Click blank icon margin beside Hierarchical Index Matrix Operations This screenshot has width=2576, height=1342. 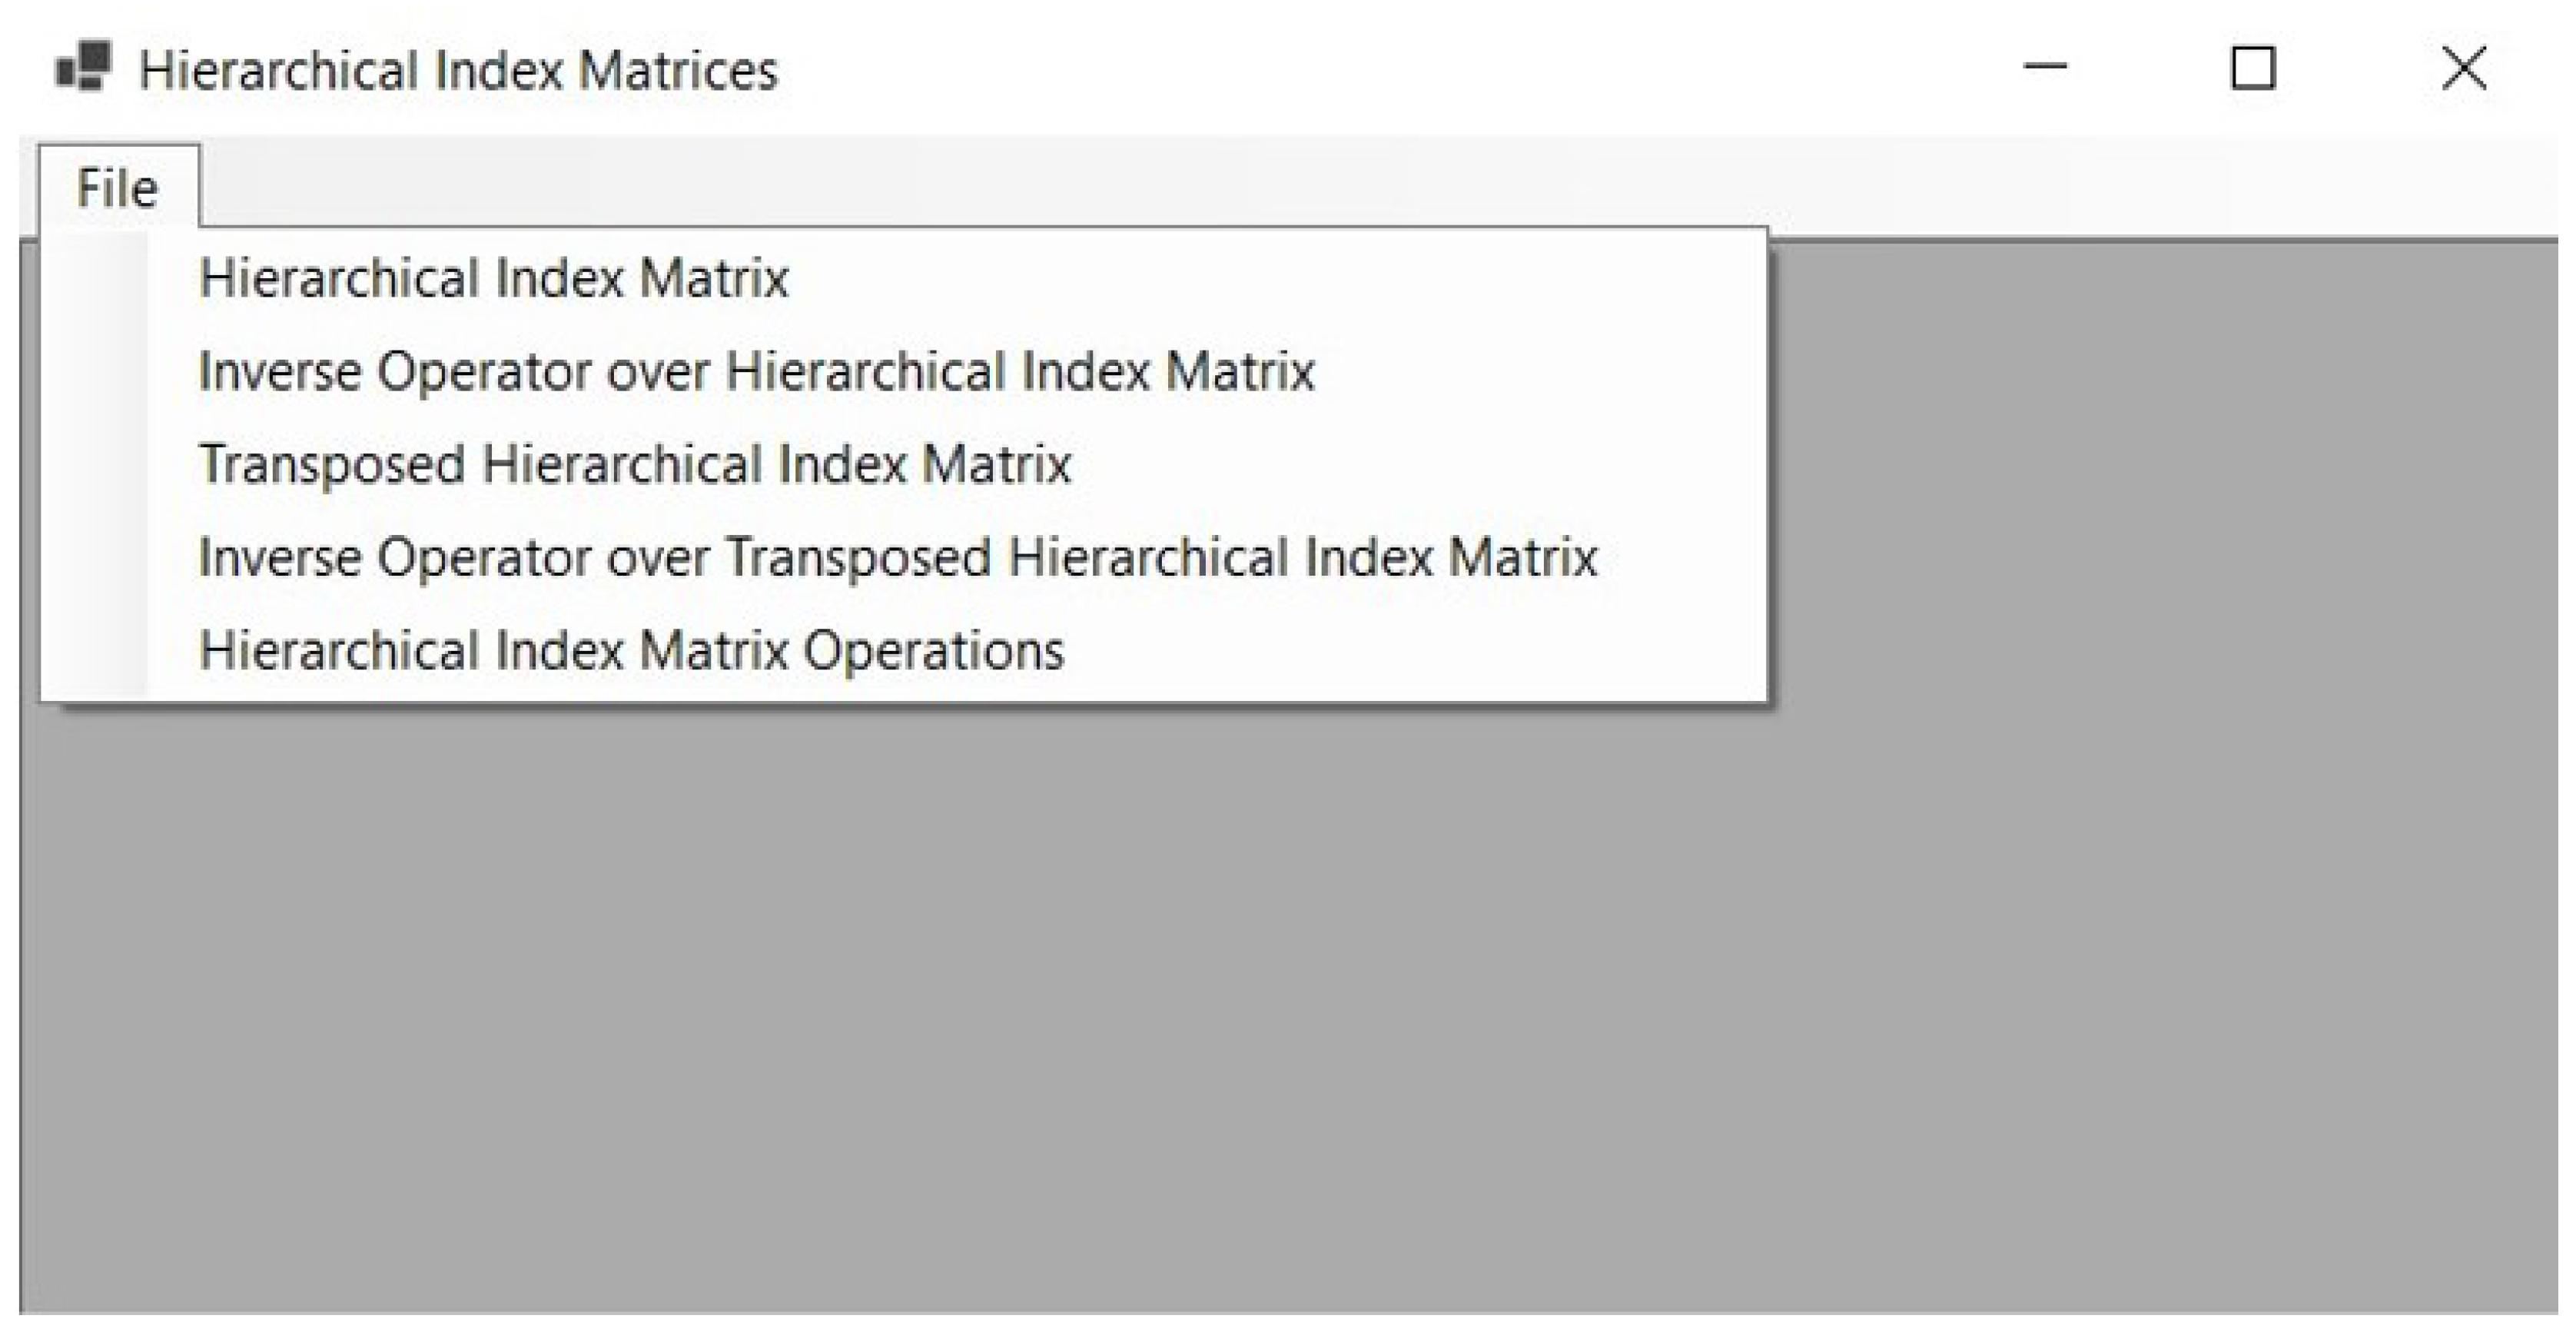point(95,650)
